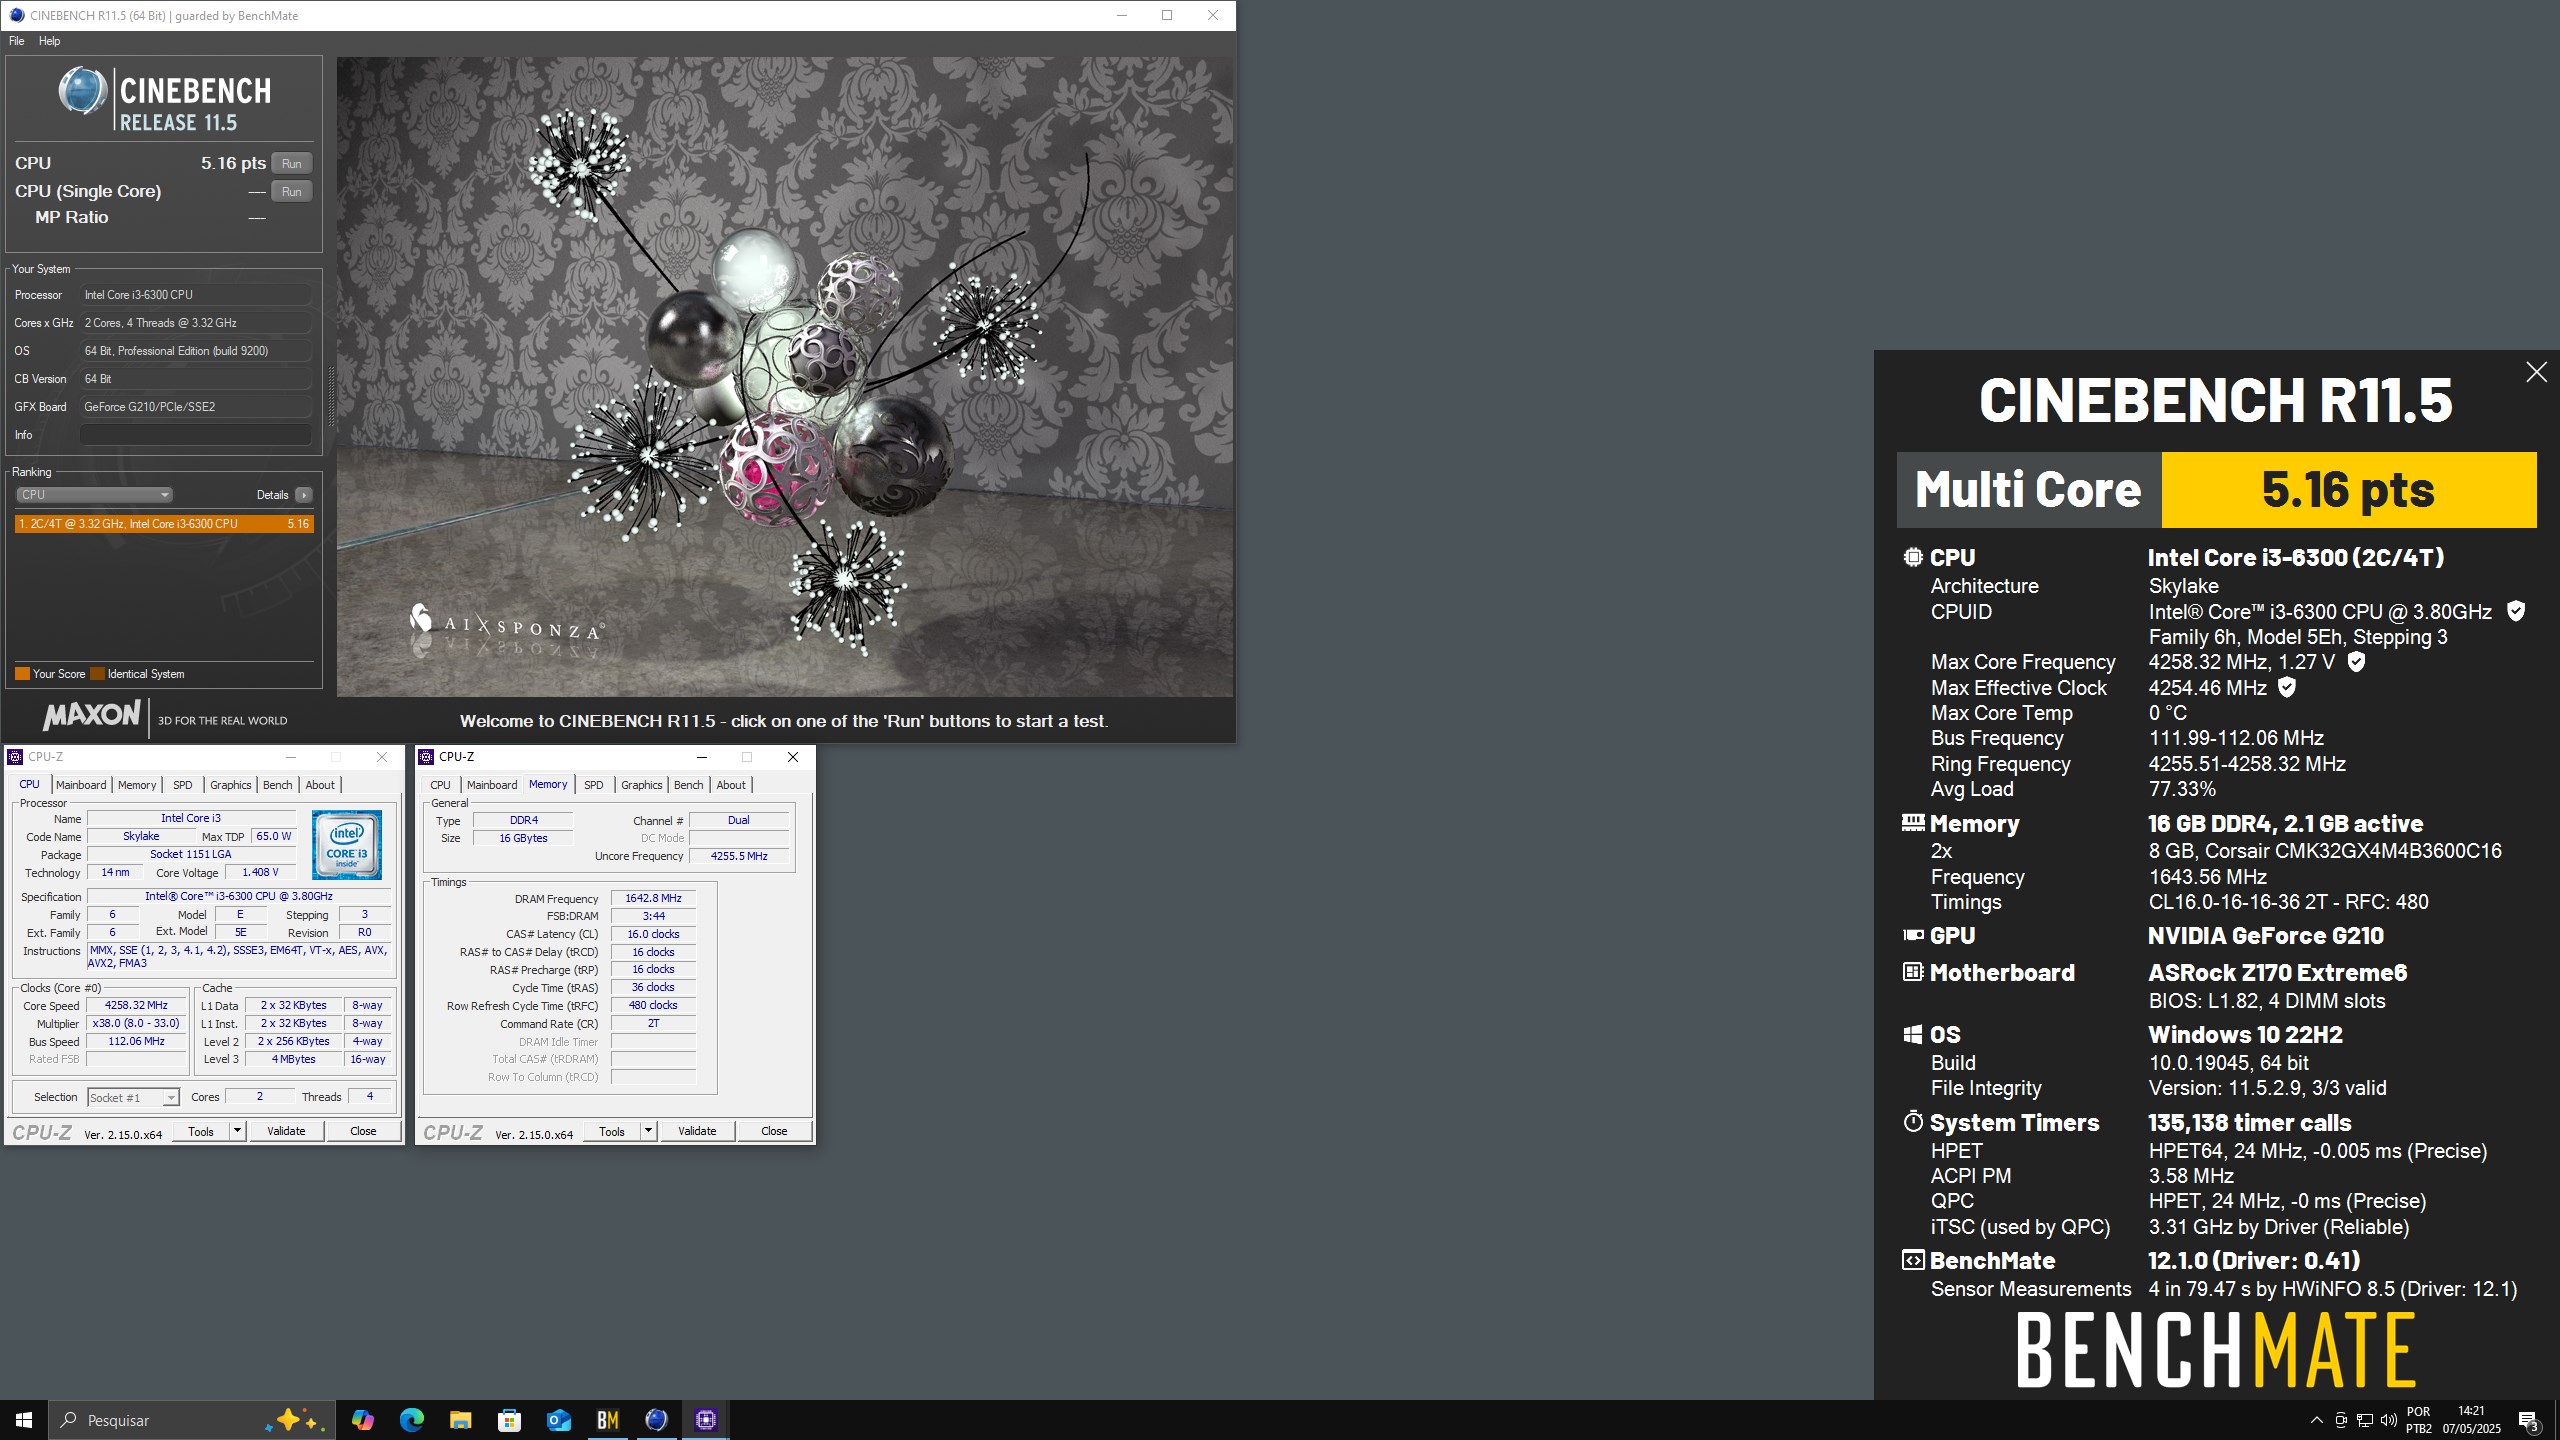Viewport: 2560px width, 1440px height.
Task: Click the CPU verified shield next to CPUID
Action: pos(2516,611)
